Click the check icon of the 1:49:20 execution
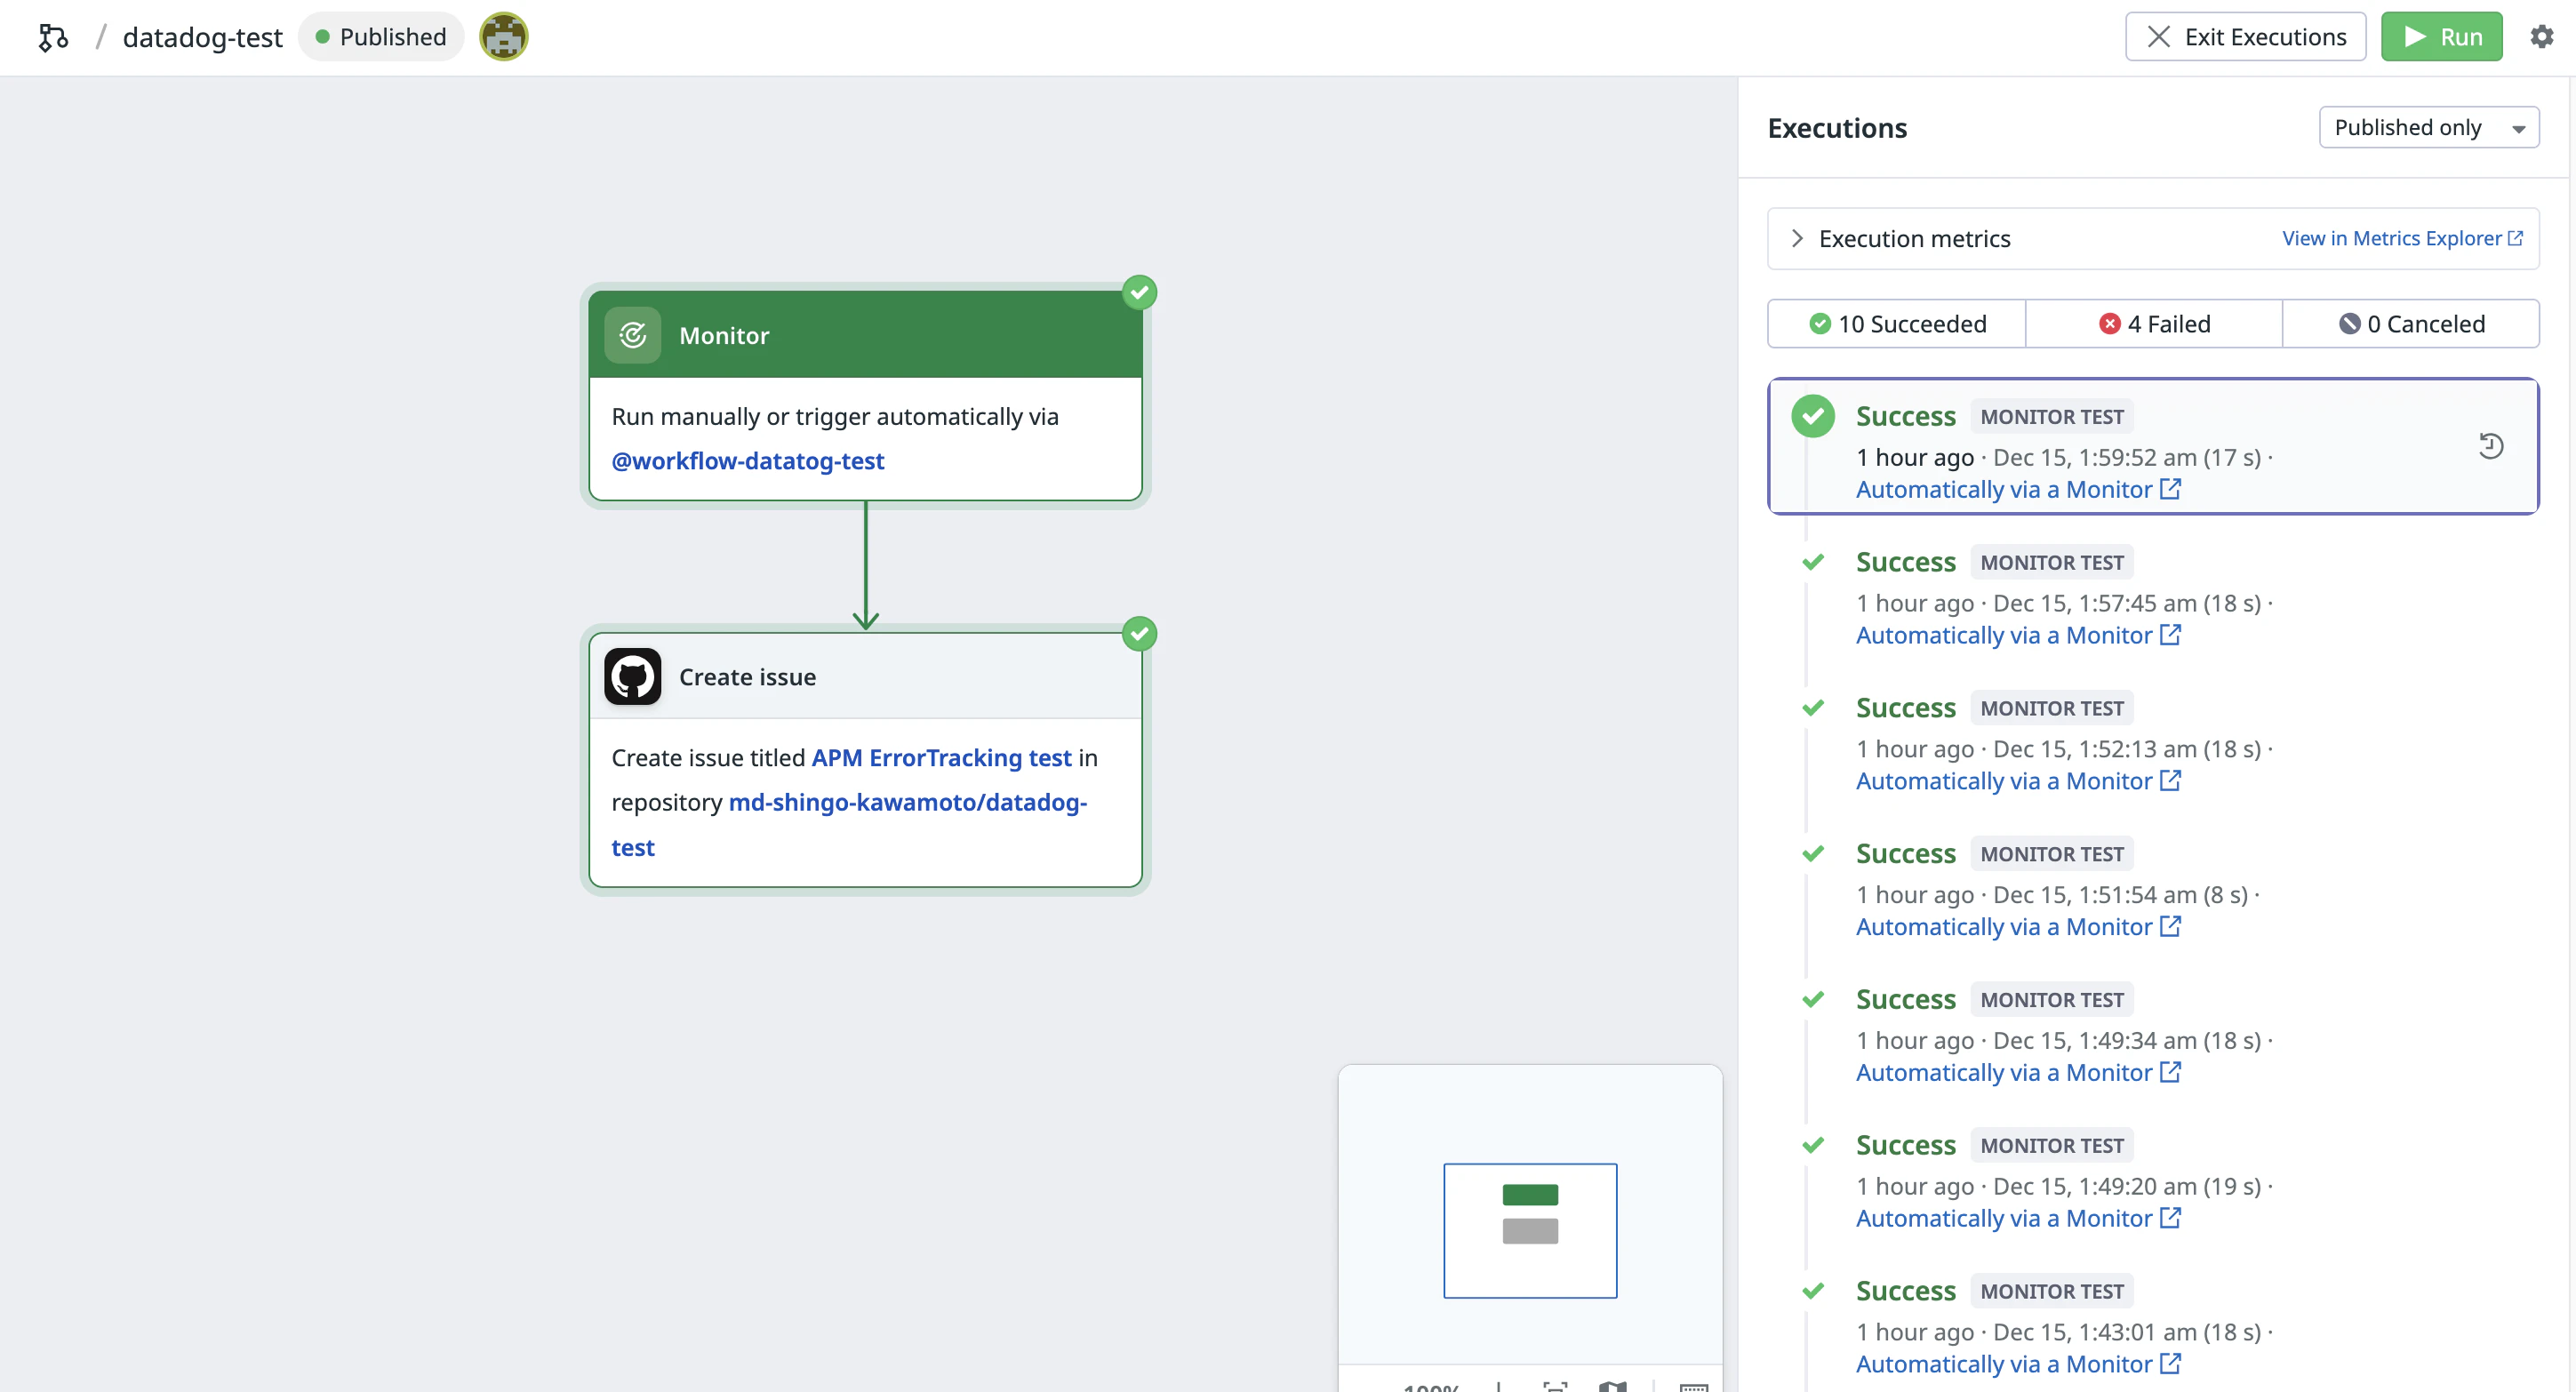This screenshot has height=1392, width=2576. click(x=1812, y=1146)
